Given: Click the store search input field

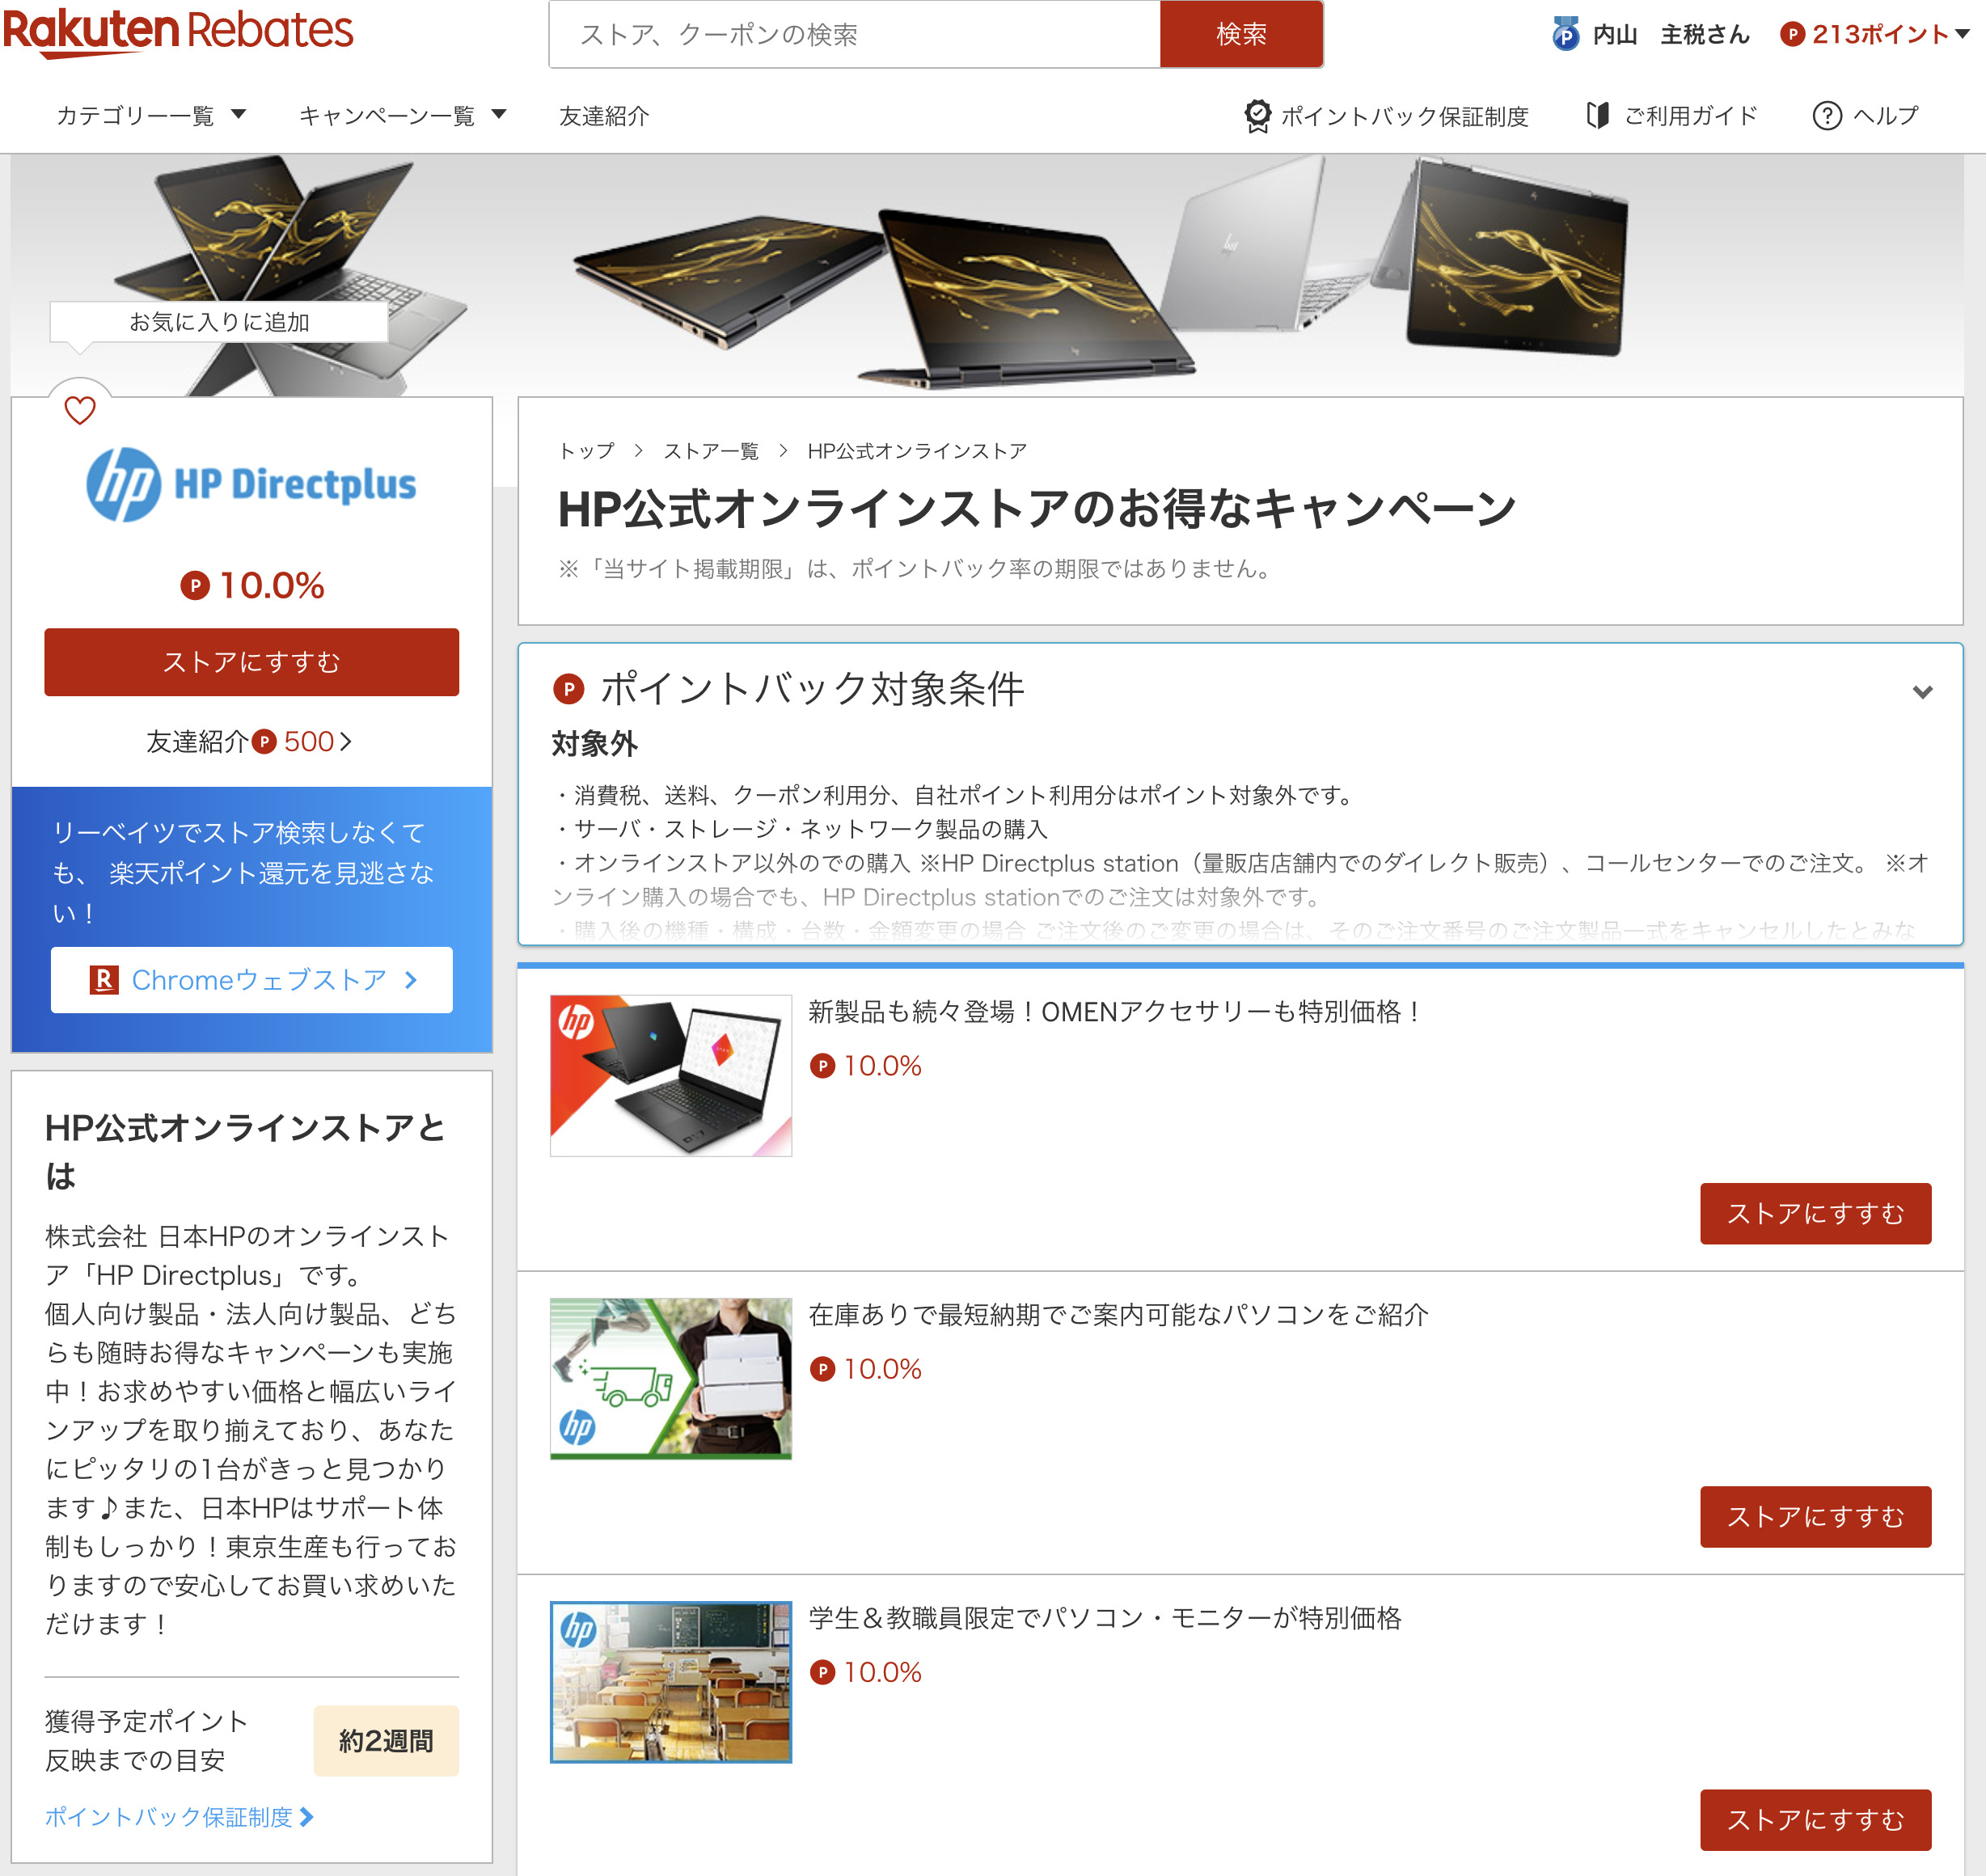Looking at the screenshot, I should click(855, 34).
